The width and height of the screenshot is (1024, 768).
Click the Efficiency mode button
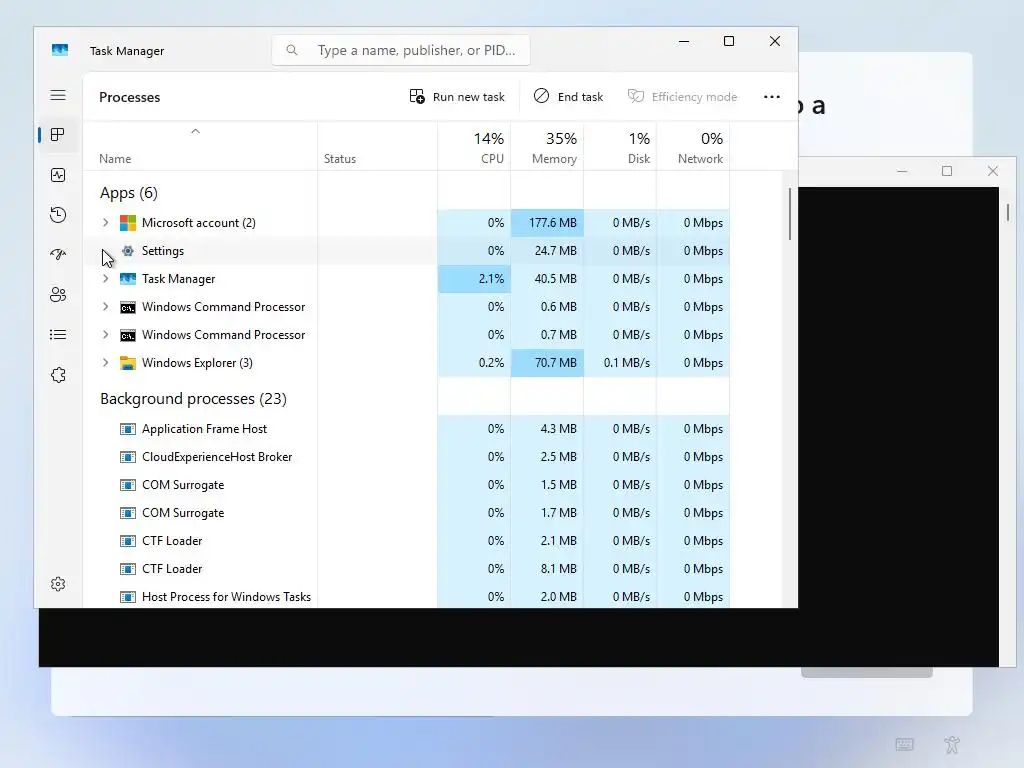pos(682,97)
